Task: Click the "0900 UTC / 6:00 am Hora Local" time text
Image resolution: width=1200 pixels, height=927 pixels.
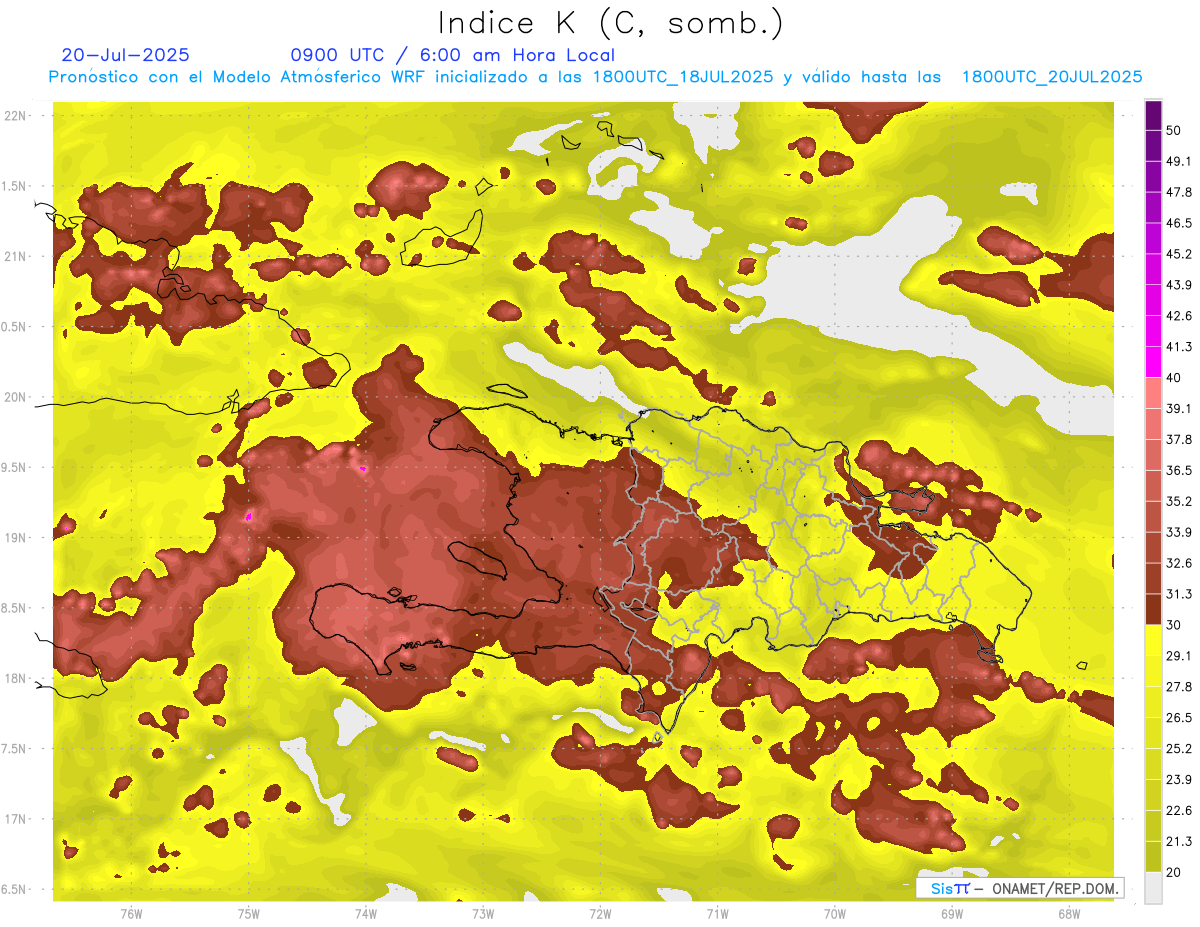Action: [x=452, y=55]
